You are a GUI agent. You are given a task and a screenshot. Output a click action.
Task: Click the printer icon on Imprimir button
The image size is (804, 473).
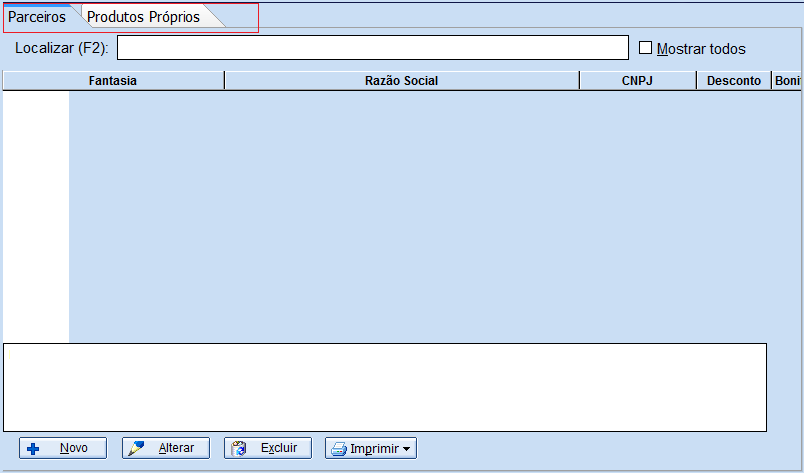coord(339,449)
